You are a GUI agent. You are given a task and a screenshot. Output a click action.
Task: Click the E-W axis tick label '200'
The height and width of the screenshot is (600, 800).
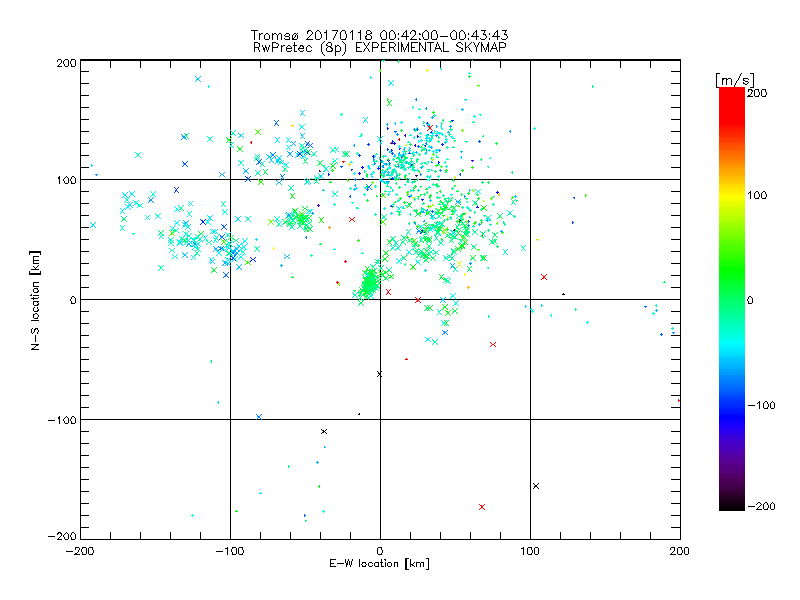pos(680,551)
